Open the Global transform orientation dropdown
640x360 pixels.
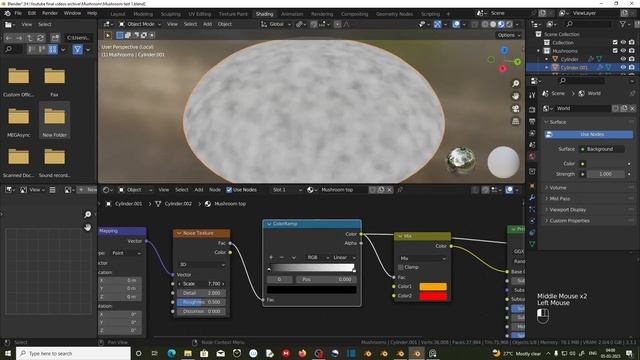276,24
